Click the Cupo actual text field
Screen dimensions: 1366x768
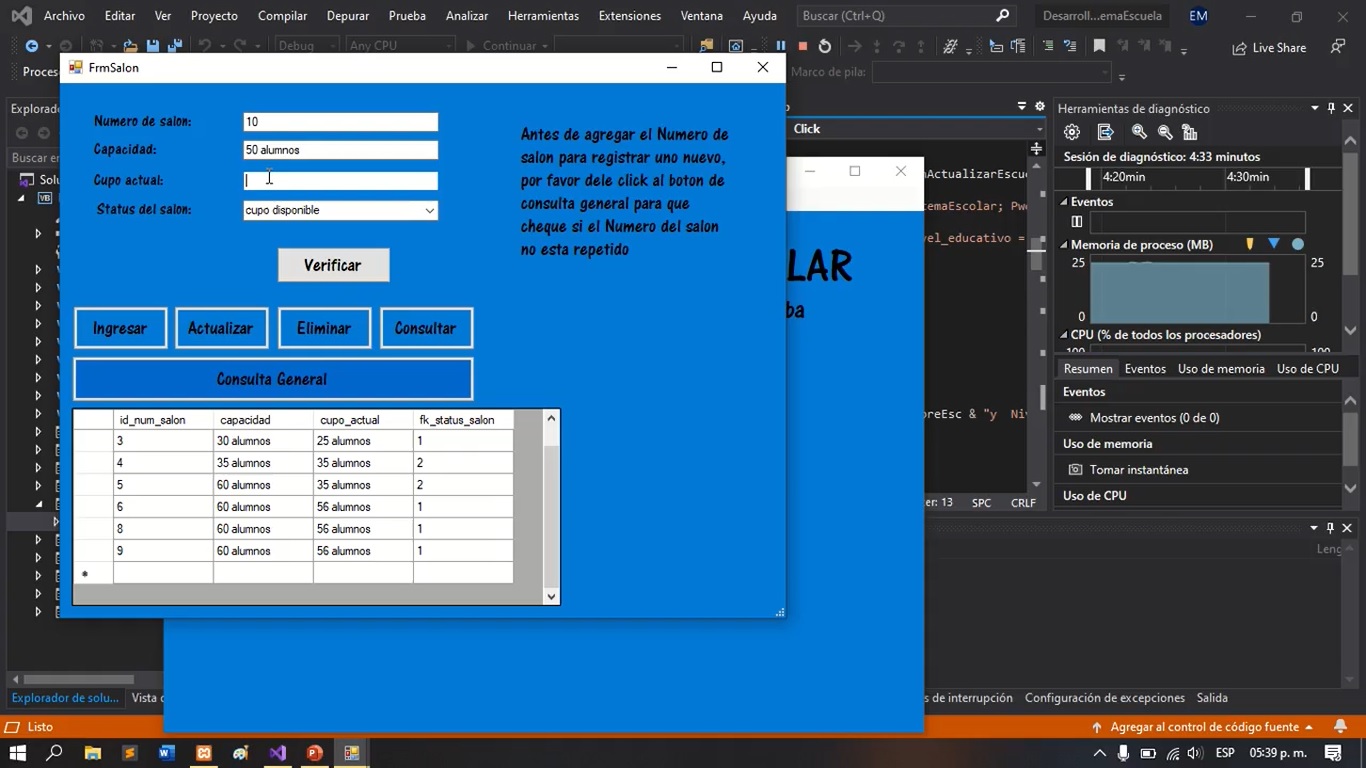(340, 181)
